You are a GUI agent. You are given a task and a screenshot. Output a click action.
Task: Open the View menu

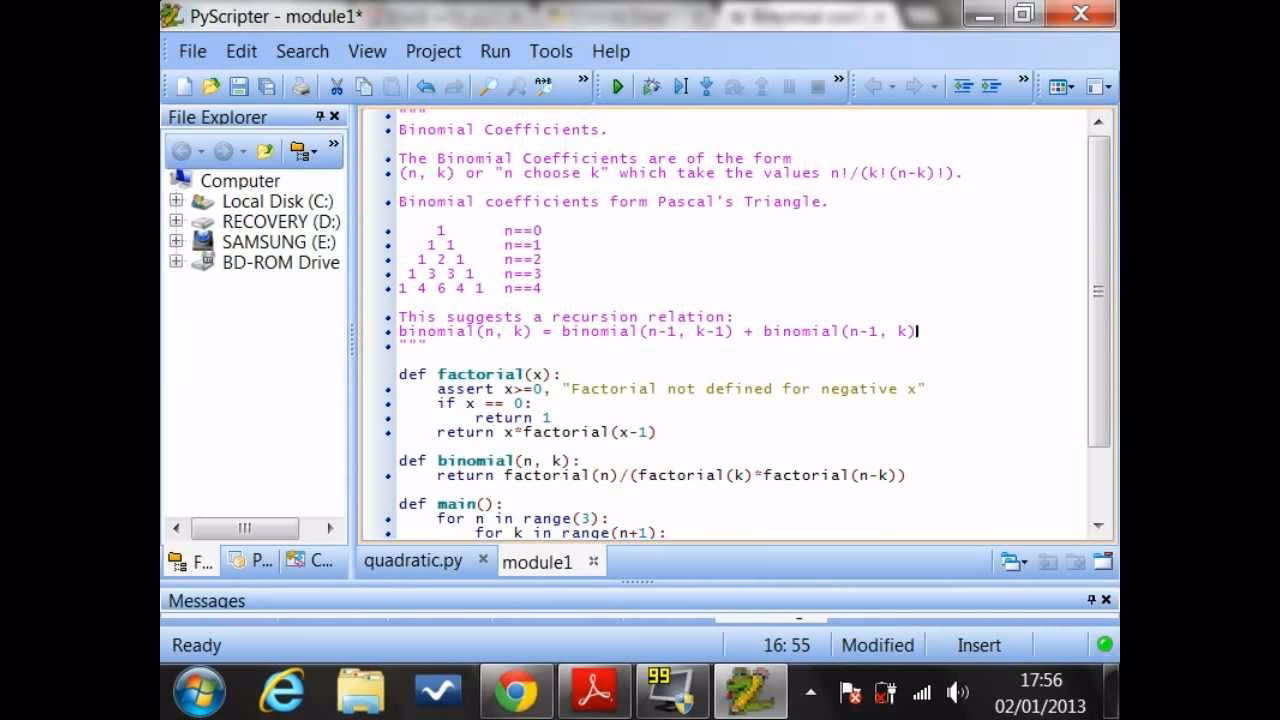click(367, 51)
